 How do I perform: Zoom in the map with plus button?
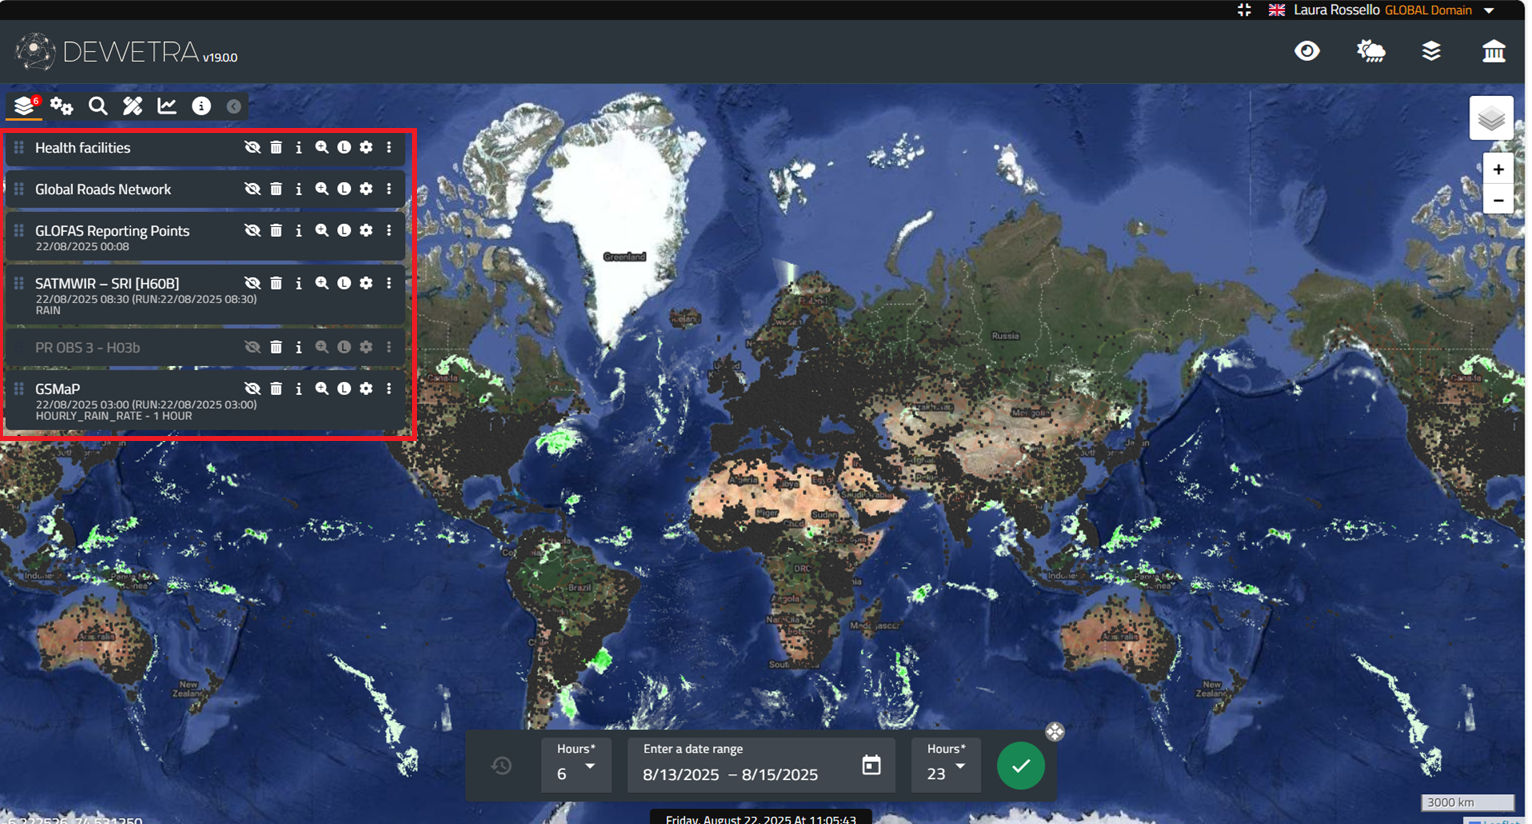(x=1497, y=170)
